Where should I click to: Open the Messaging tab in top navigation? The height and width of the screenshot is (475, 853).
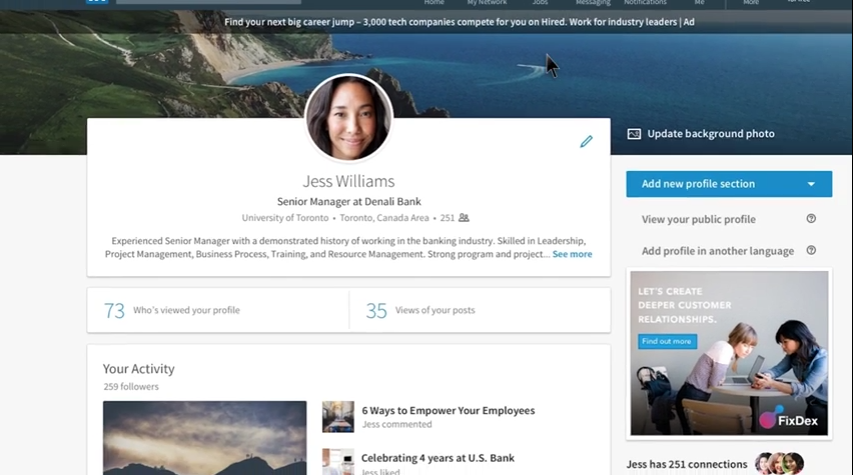pyautogui.click(x=593, y=3)
